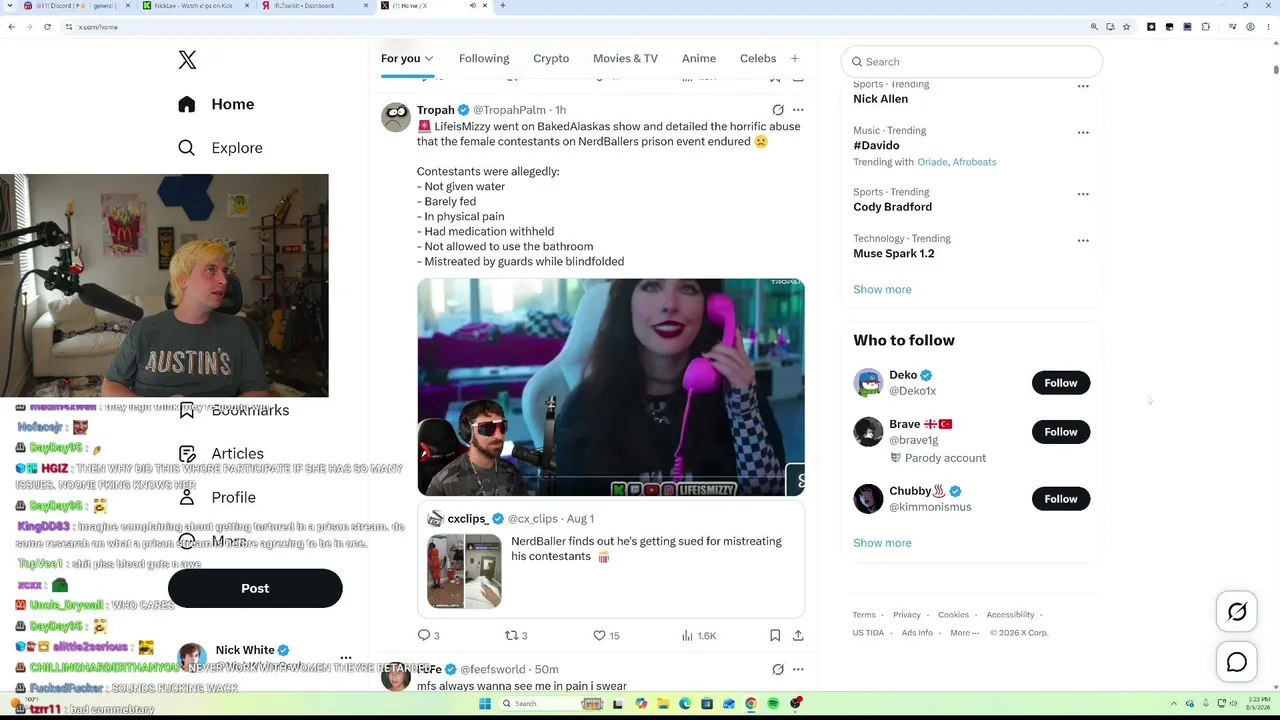
Task: Open the Nick Allen trending topic
Action: [881, 99]
